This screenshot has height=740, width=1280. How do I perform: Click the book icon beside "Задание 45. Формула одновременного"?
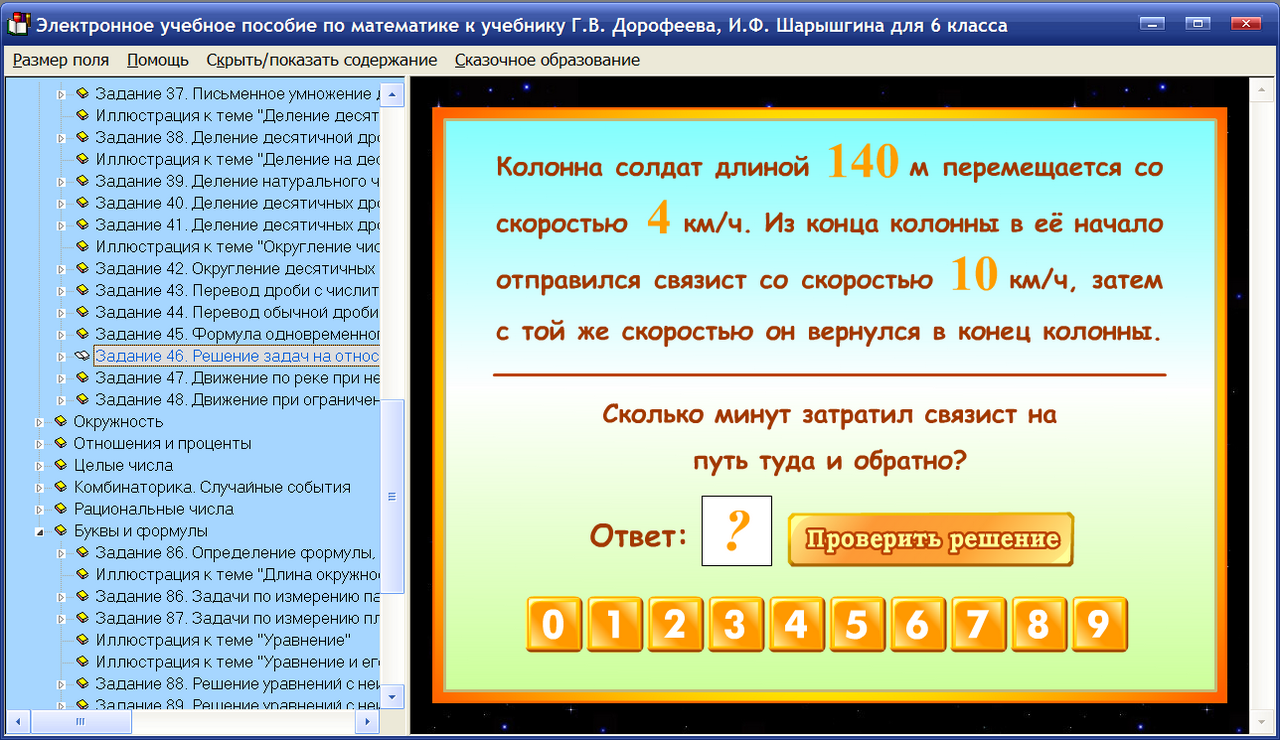pyautogui.click(x=84, y=333)
